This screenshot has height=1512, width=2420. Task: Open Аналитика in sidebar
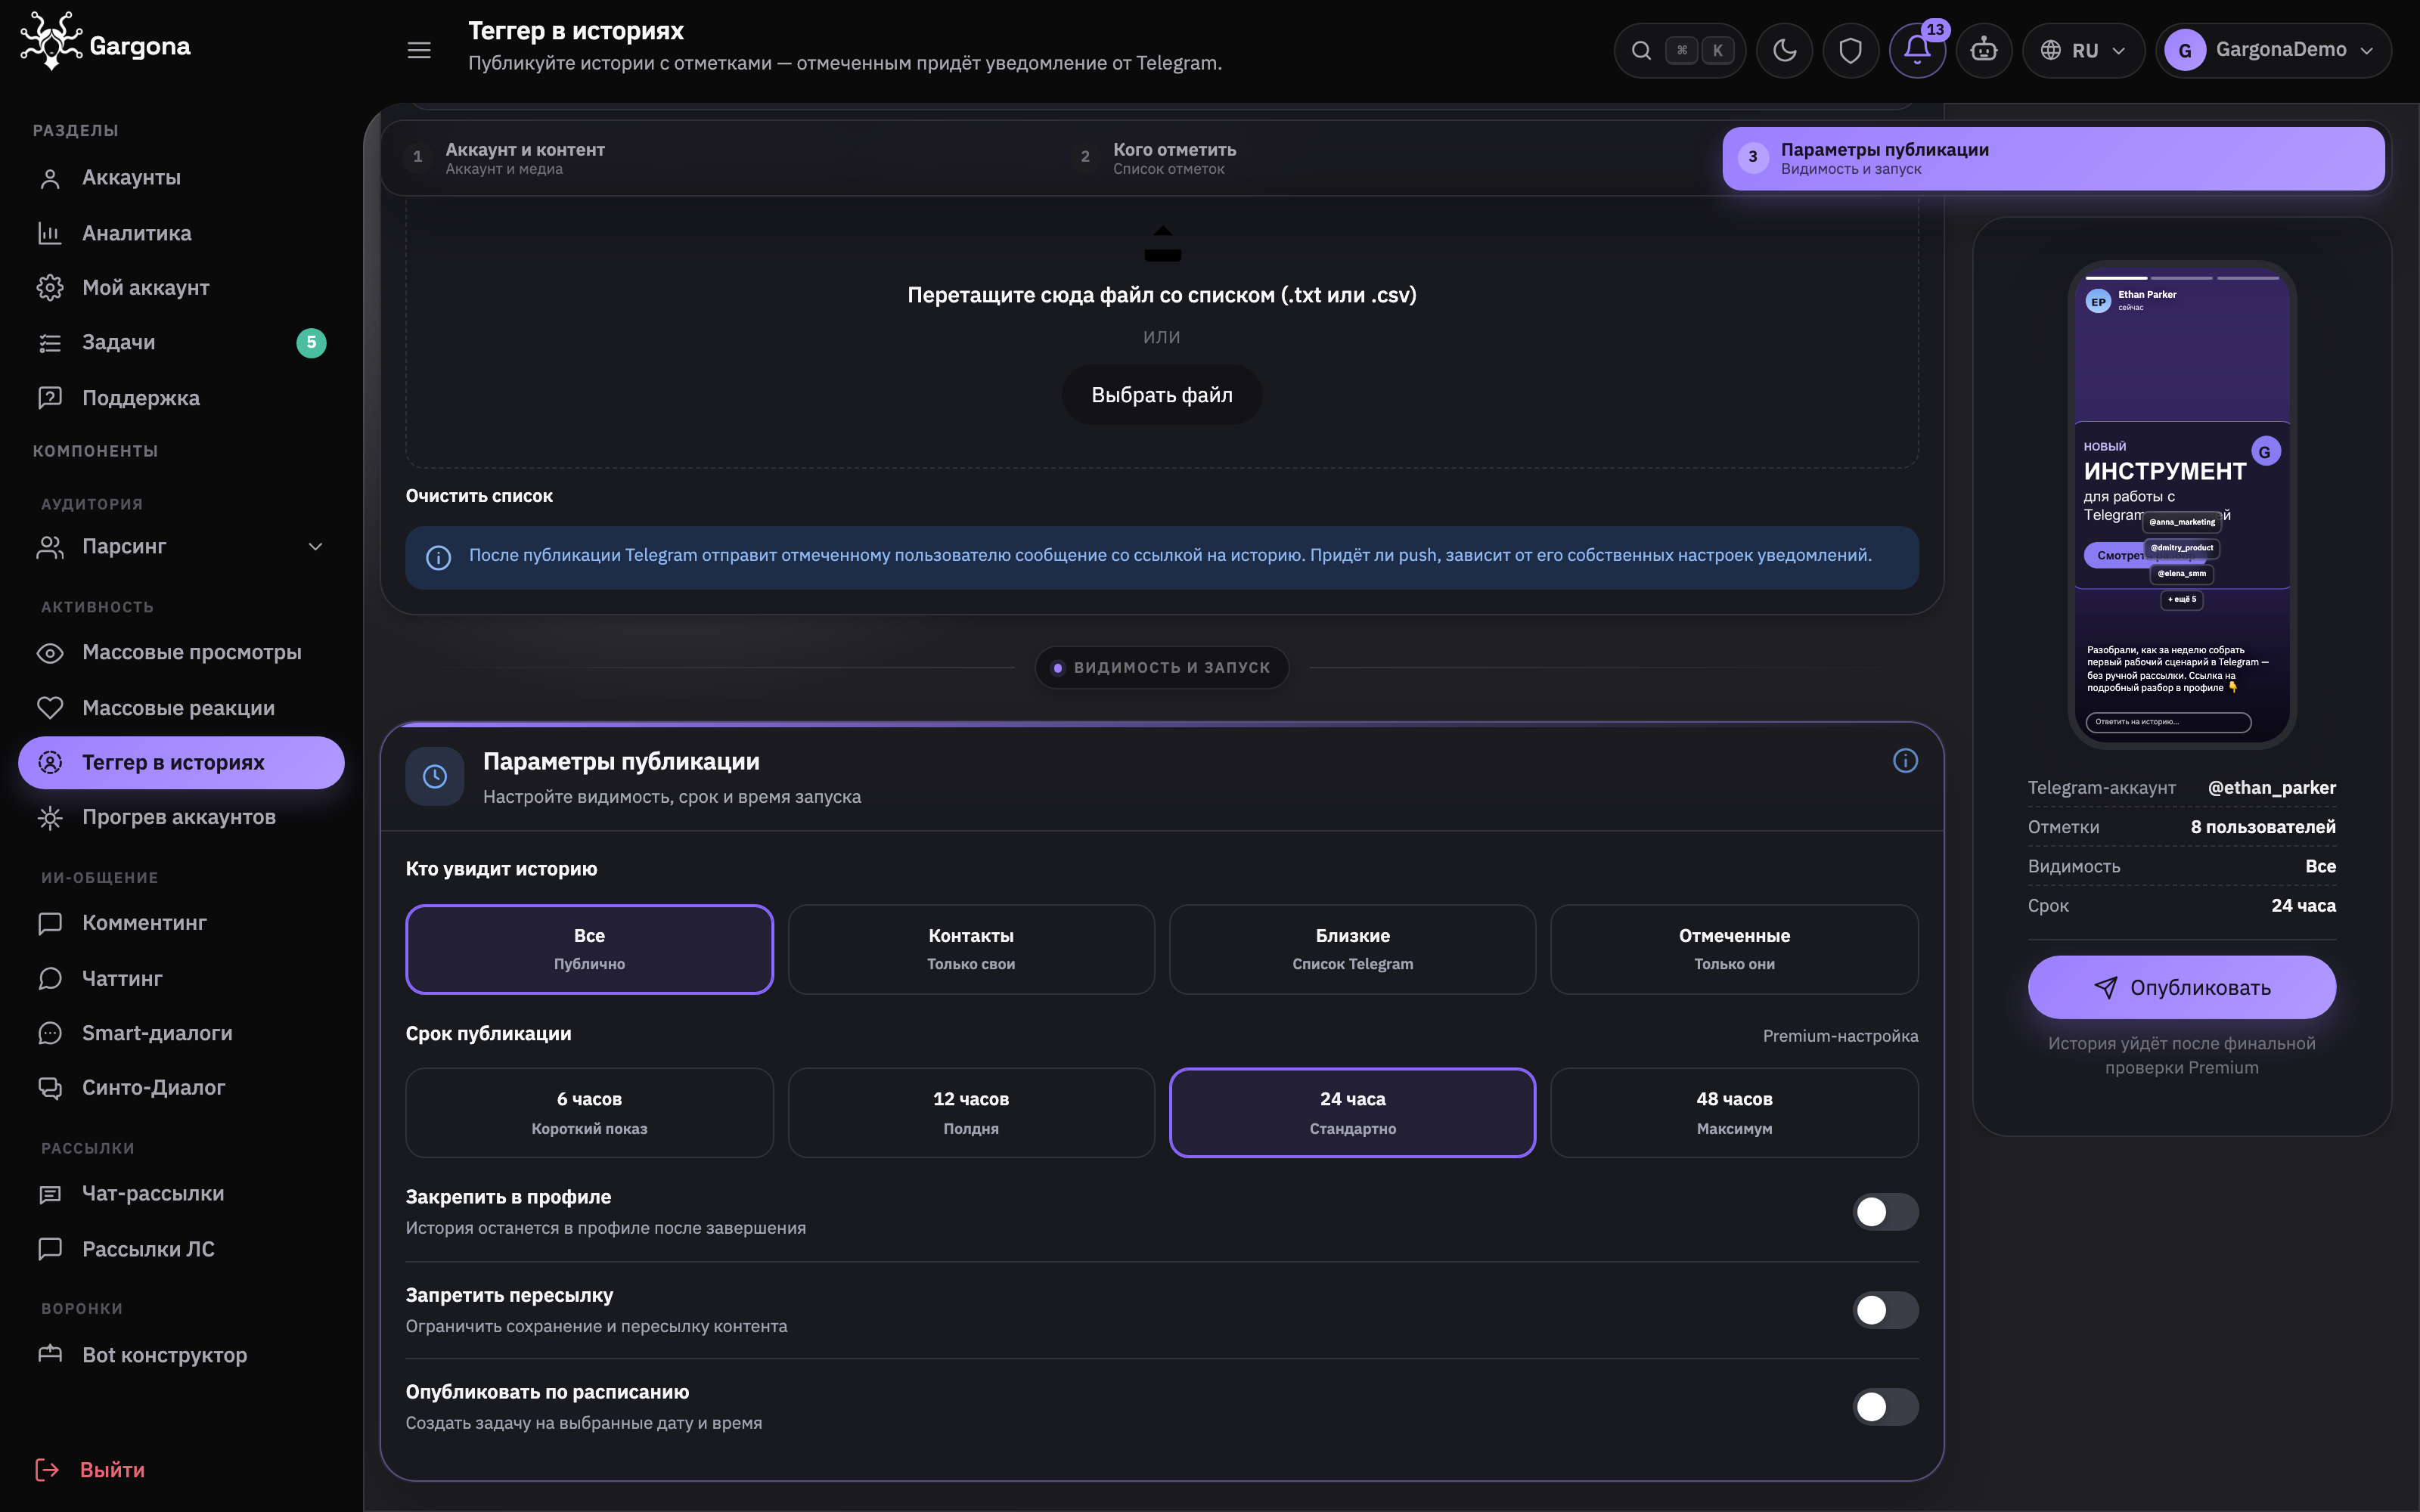click(x=181, y=233)
